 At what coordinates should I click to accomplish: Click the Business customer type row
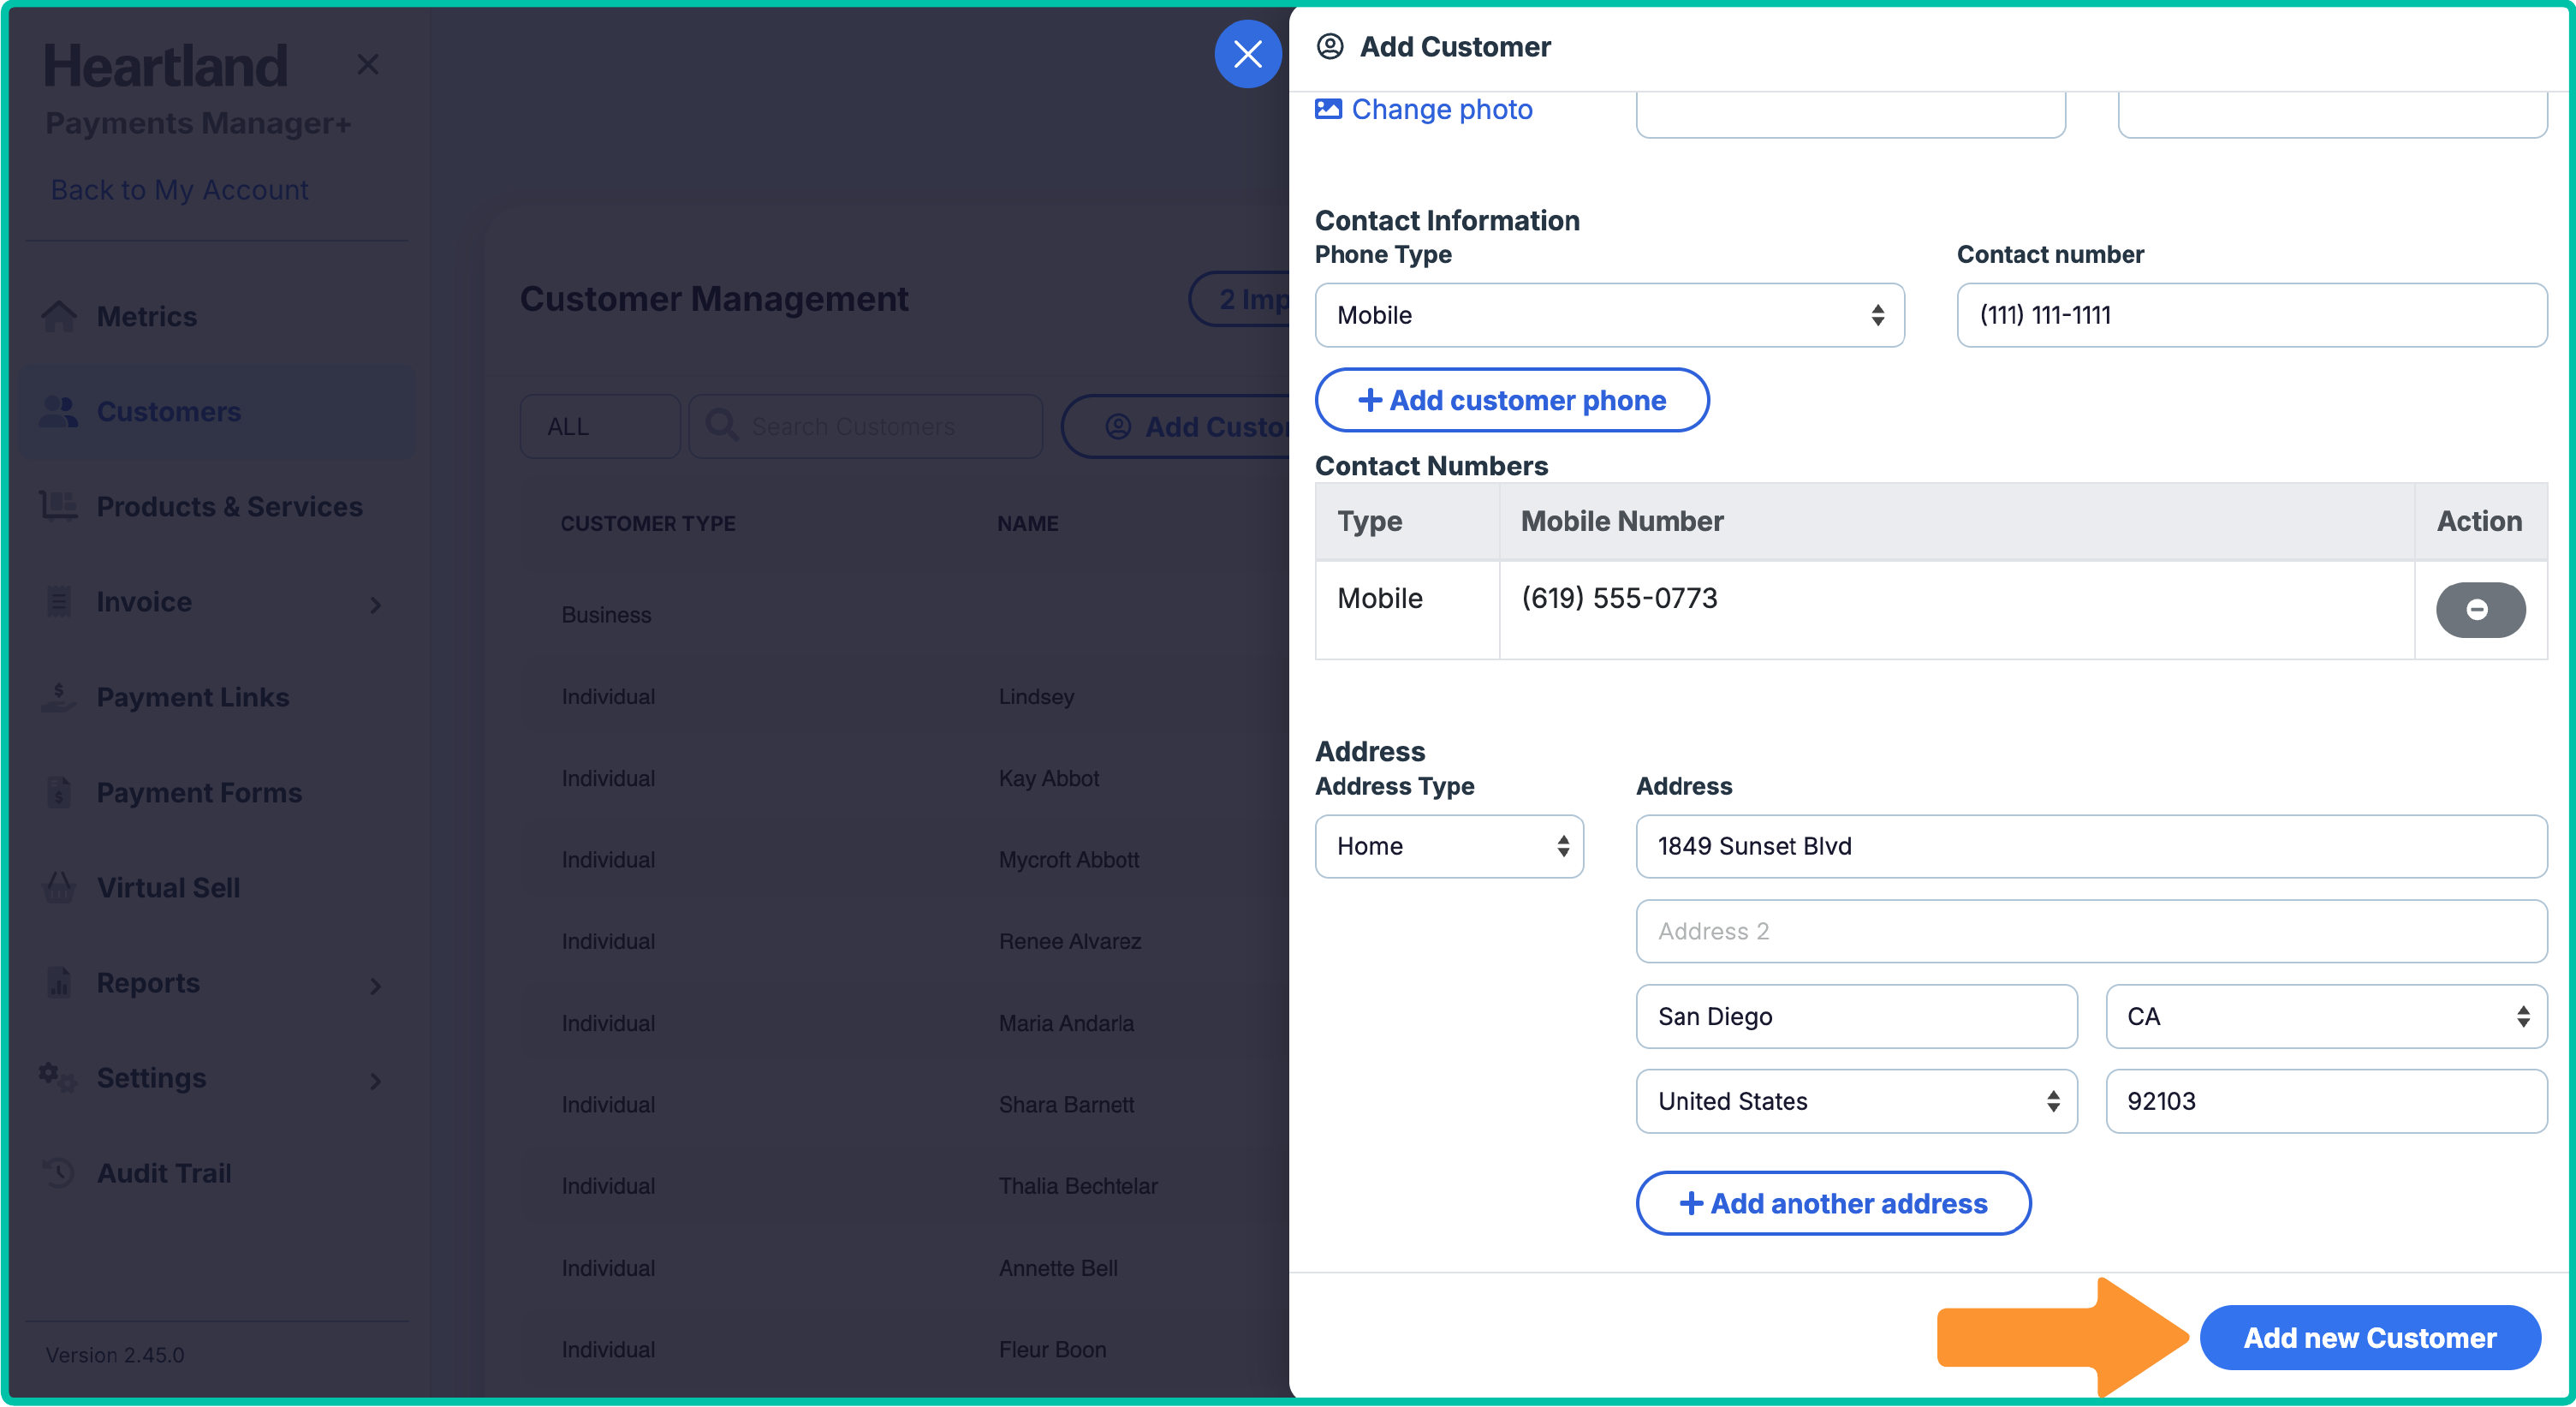coord(905,615)
